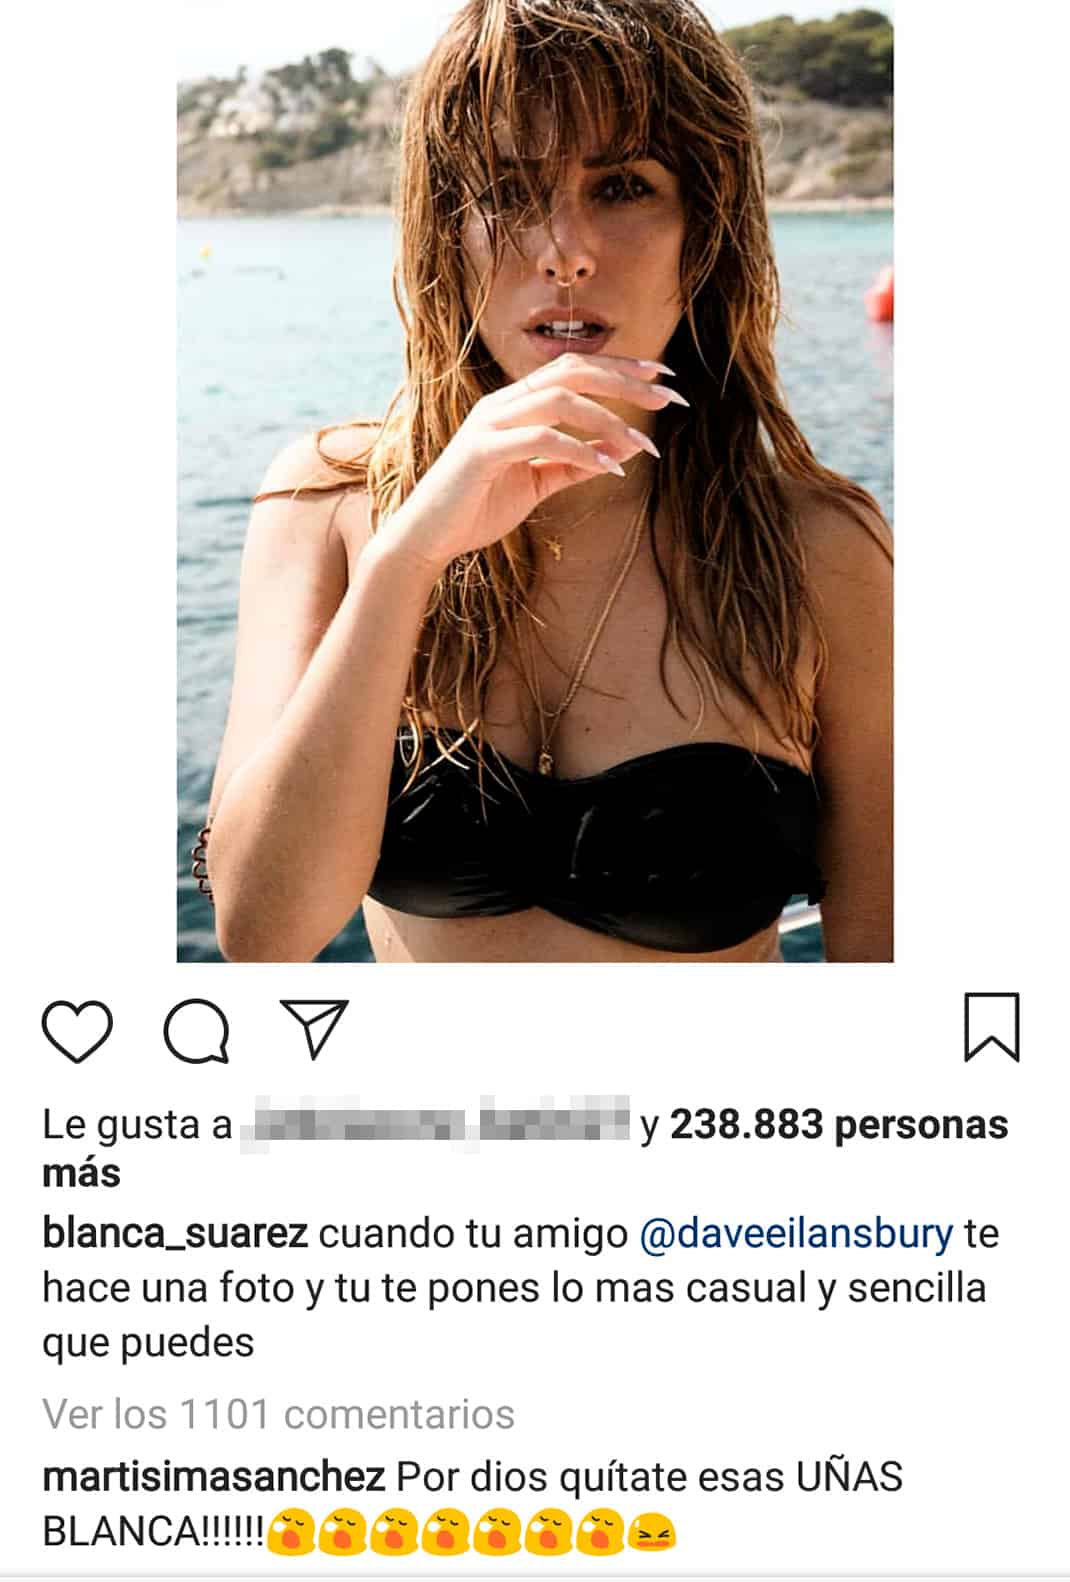Click the comment text 'Por dios quítate esas UÑAS'
Image resolution: width=1070 pixels, height=1582 pixels.
click(650, 1477)
